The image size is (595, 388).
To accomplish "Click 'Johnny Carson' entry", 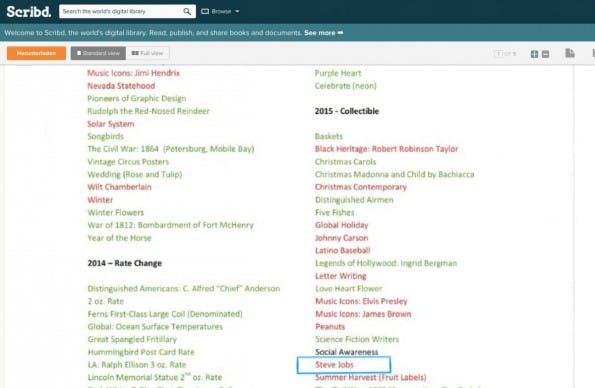I will click(342, 238).
